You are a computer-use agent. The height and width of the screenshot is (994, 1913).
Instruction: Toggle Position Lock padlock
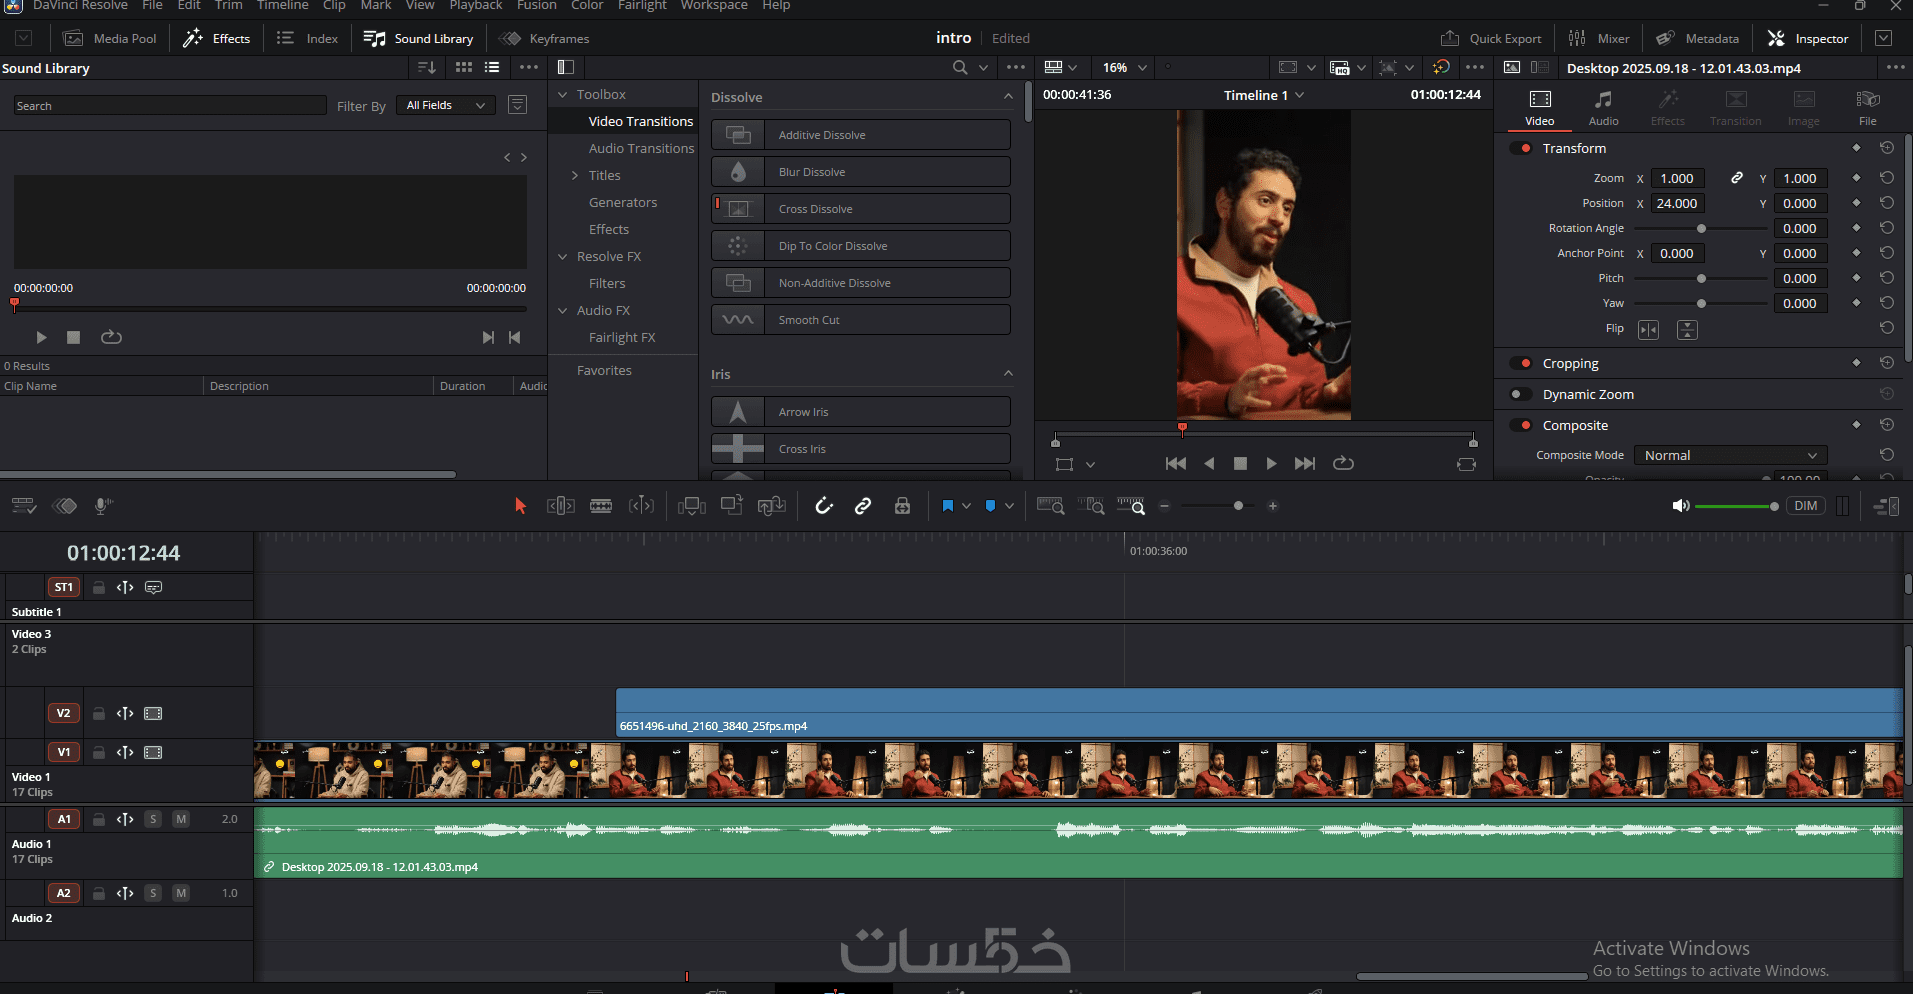click(902, 506)
